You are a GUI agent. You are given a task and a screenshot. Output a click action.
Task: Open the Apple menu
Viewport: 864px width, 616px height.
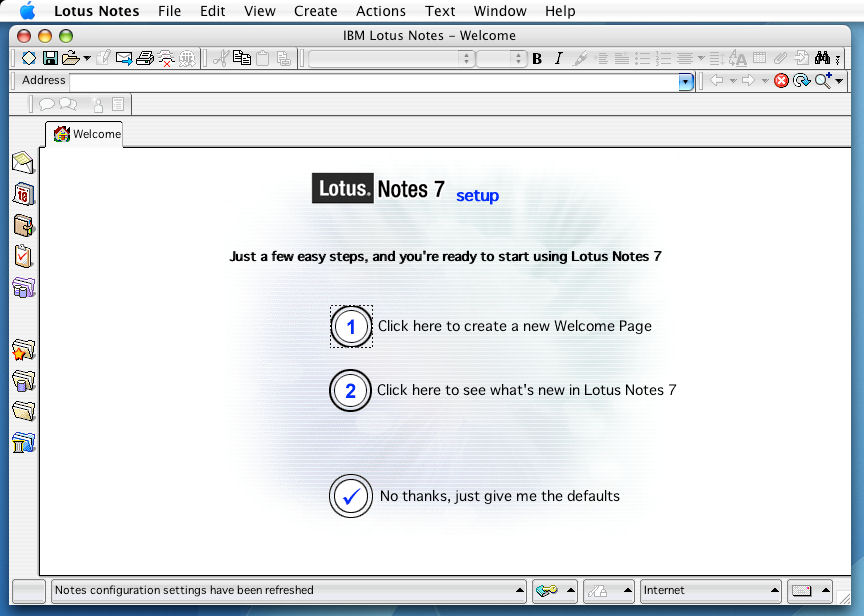click(x=27, y=10)
